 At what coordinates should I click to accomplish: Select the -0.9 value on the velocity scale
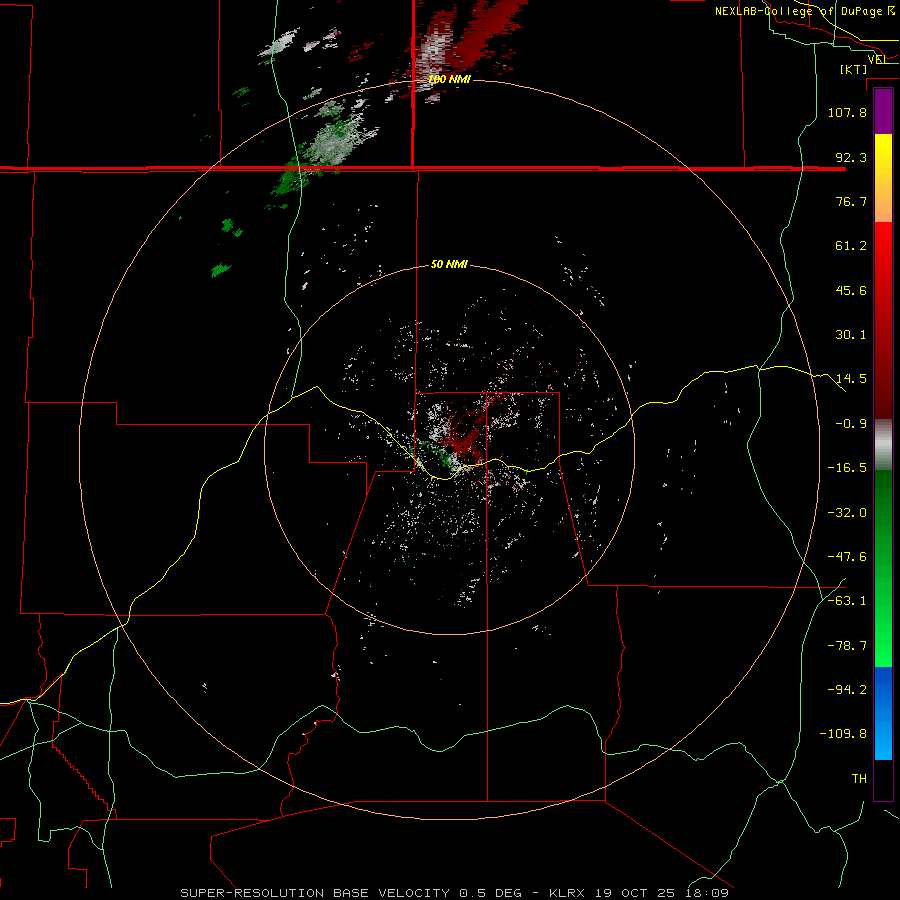(851, 424)
